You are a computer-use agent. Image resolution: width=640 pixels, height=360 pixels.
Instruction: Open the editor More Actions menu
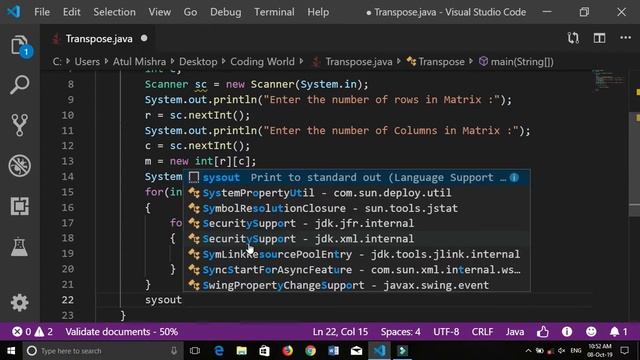(x=625, y=38)
